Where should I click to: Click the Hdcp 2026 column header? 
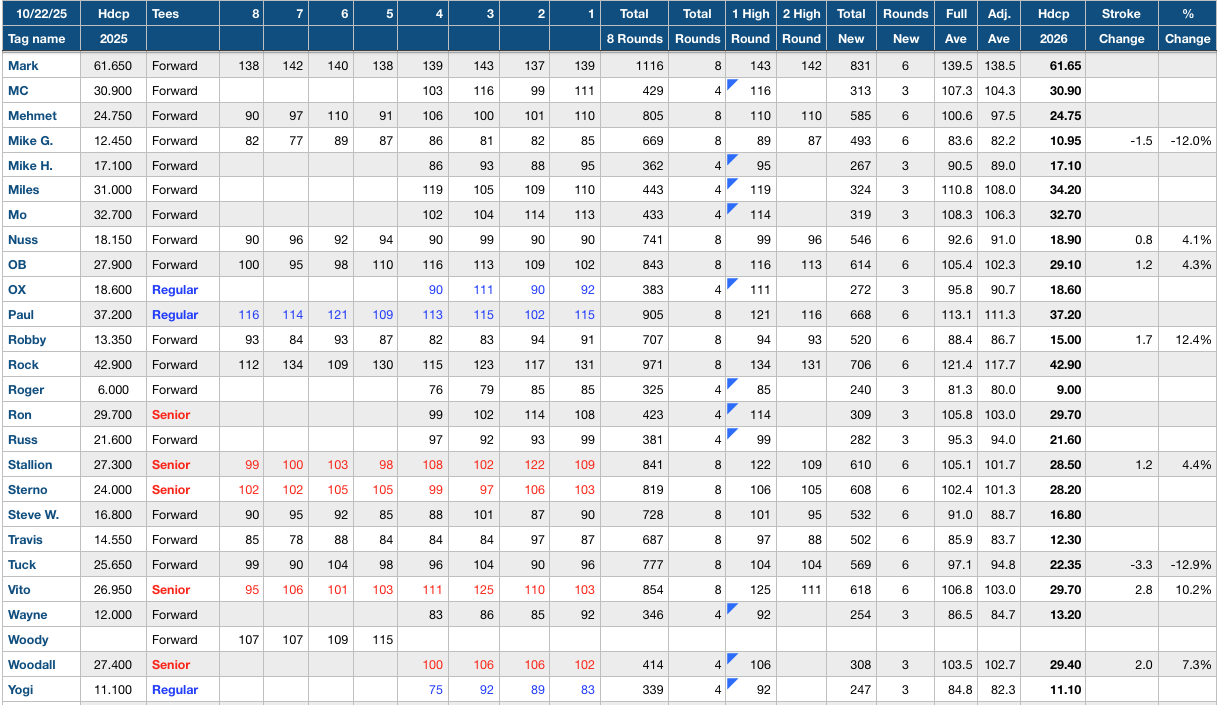(x=1053, y=27)
